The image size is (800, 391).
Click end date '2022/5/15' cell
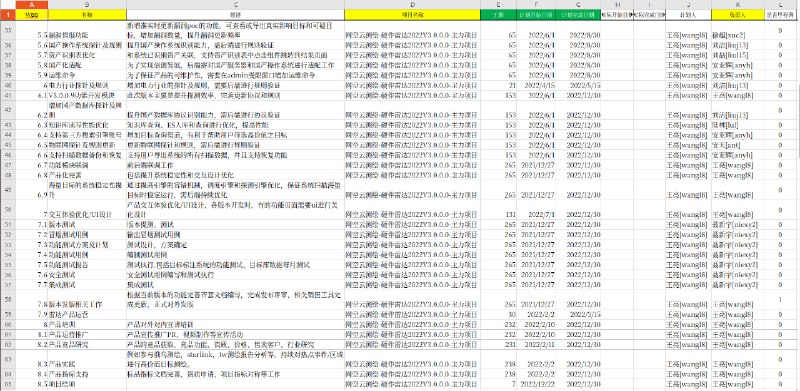(578, 85)
